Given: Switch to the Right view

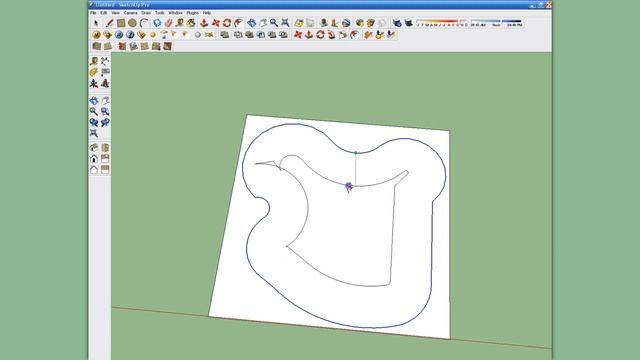Looking at the screenshot, I should [x=105, y=158].
